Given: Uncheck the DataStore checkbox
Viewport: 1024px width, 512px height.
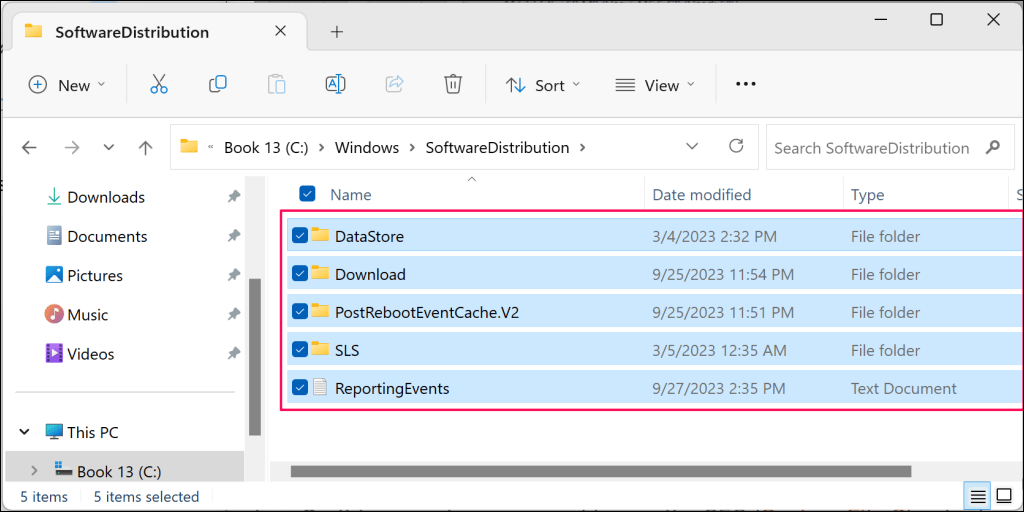Looking at the screenshot, I should click(300, 236).
